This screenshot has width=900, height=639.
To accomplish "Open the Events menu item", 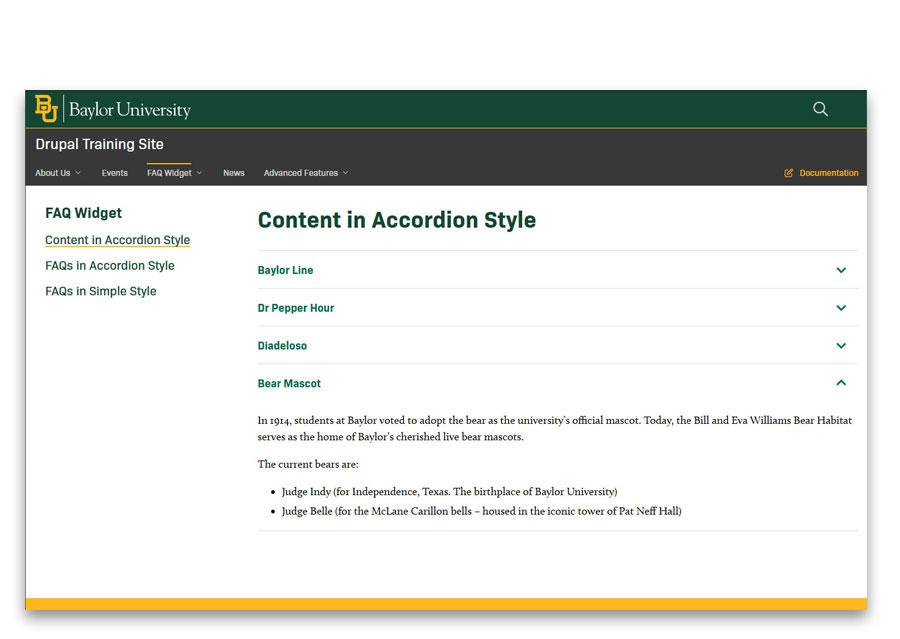I will point(114,173).
